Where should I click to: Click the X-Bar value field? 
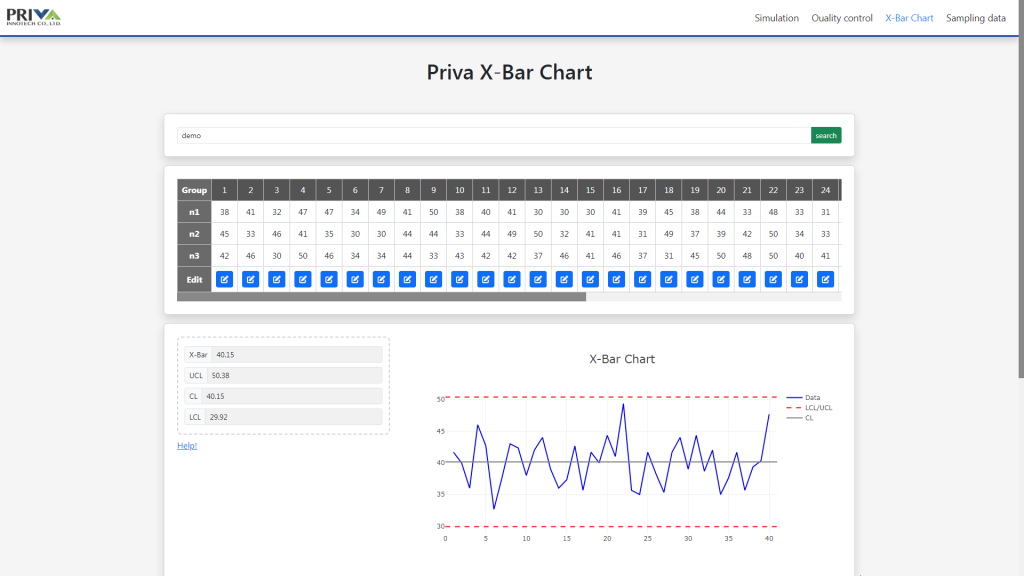pos(297,355)
